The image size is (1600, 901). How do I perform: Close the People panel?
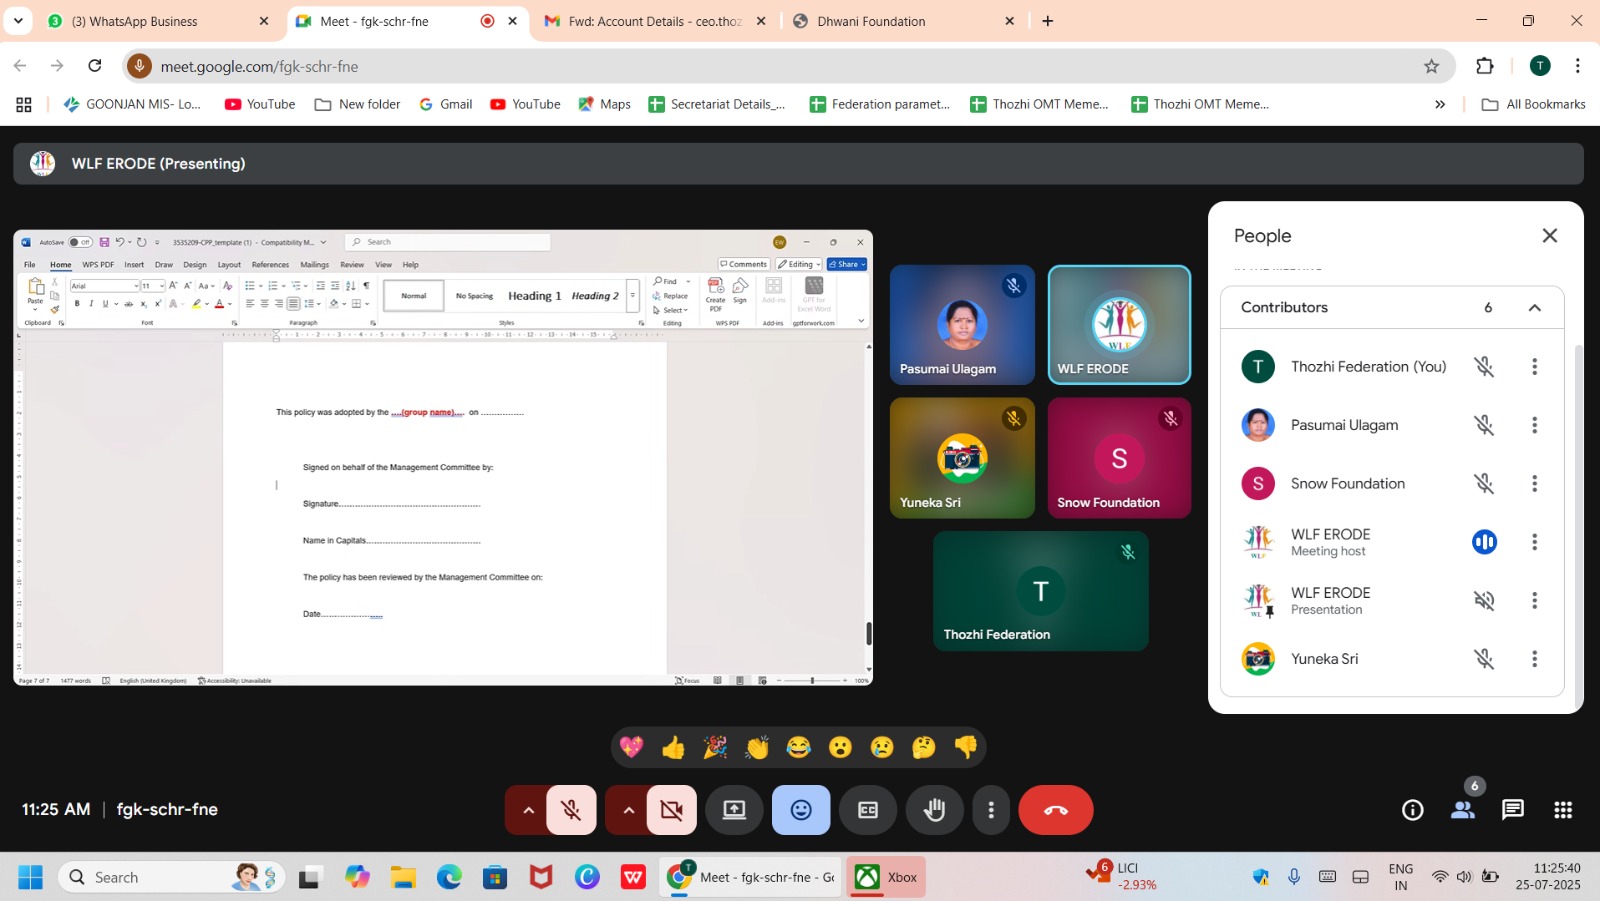coord(1550,236)
